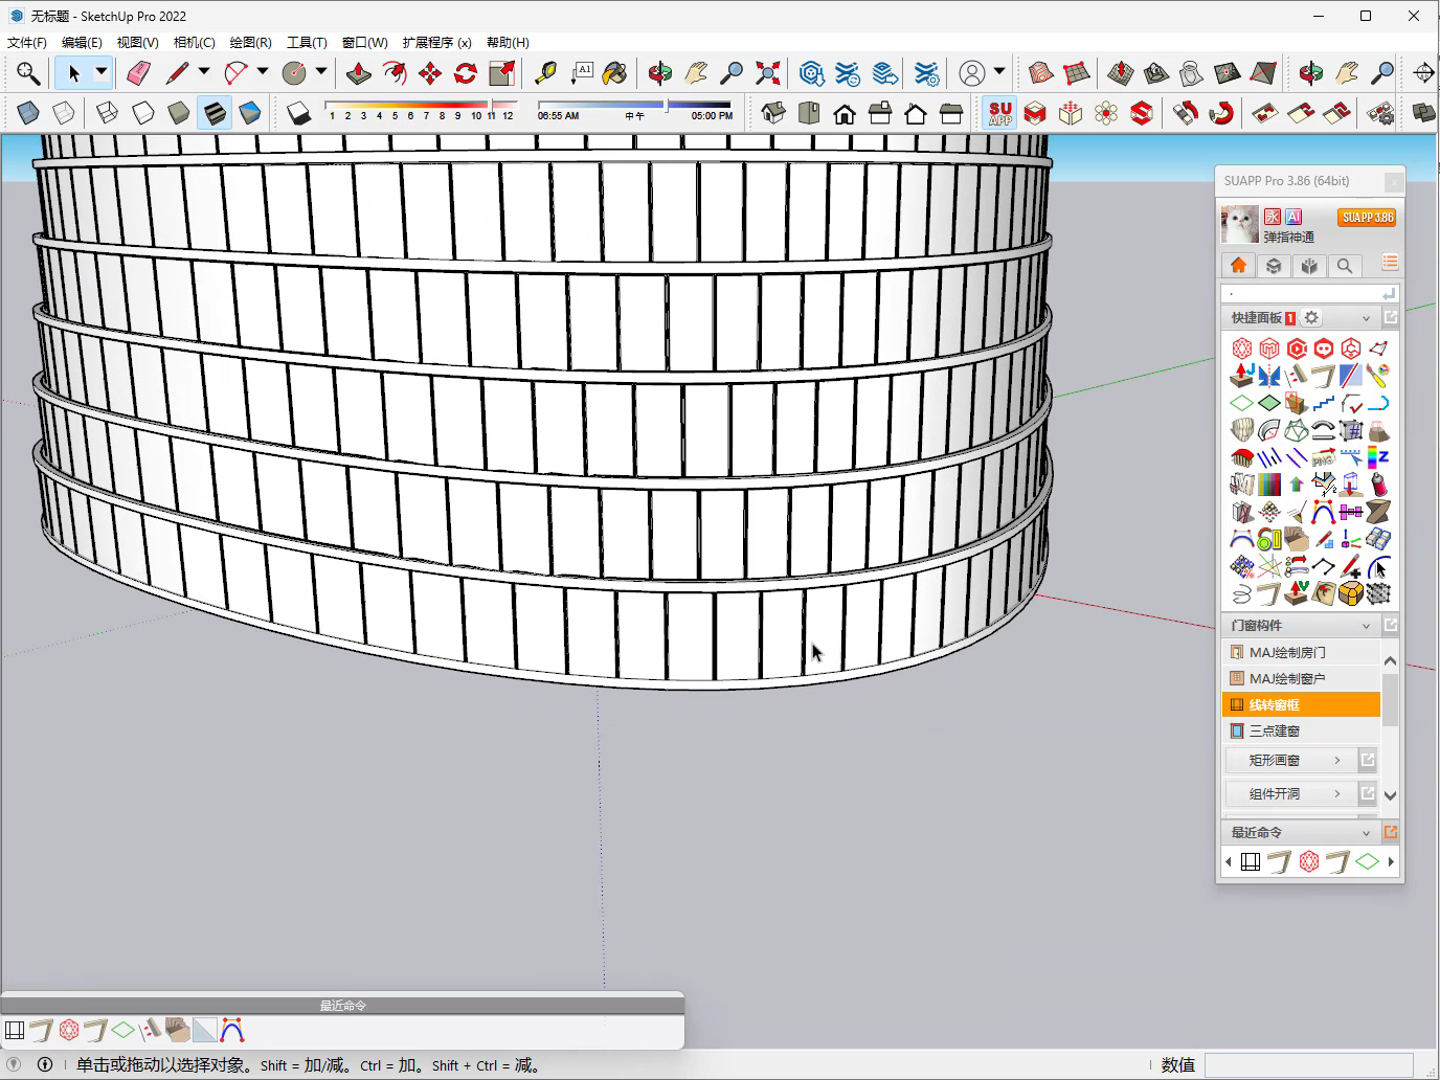
Task: Select the Rotate tool
Action: coord(466,73)
